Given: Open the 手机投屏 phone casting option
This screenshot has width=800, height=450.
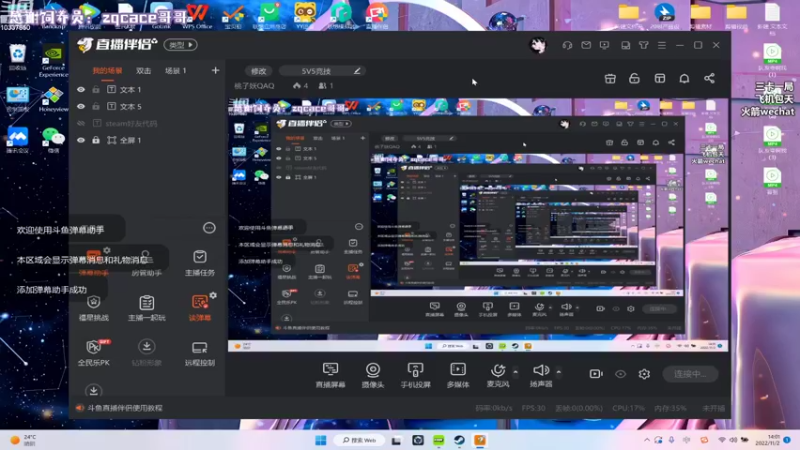Looking at the screenshot, I should 415,374.
